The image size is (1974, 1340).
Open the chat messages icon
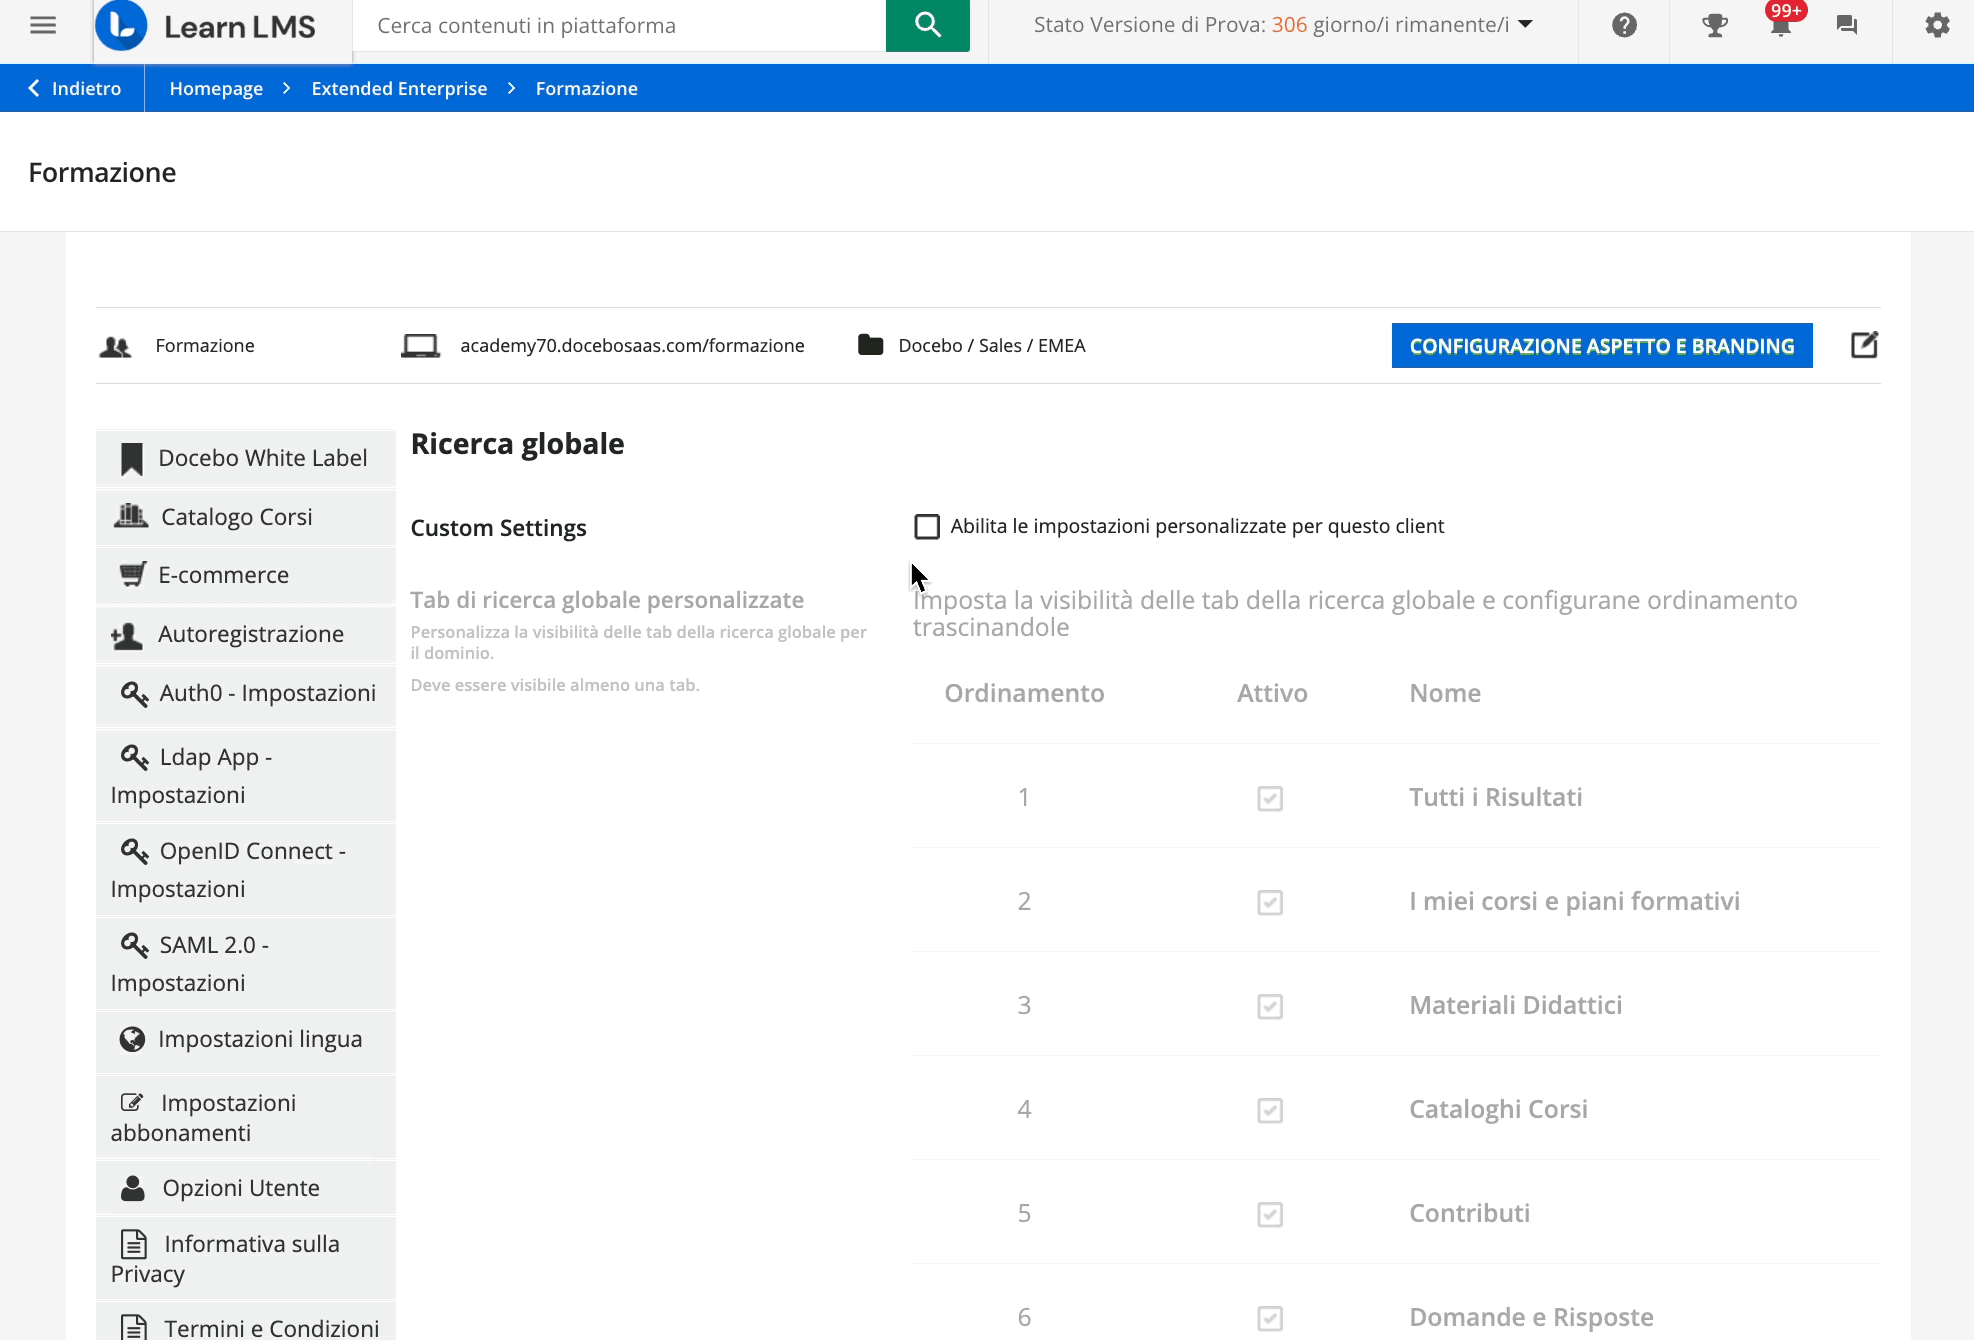[x=1847, y=25]
